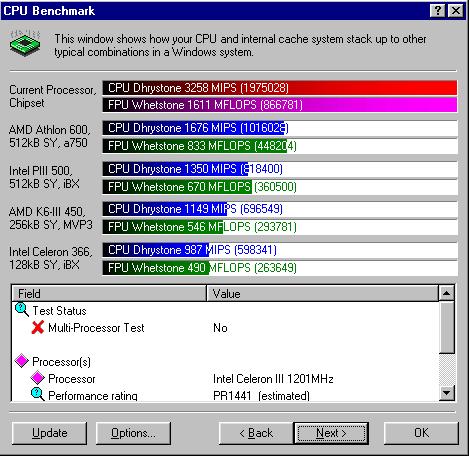This screenshot has width=469, height=456.
Task: Click the CPU Benchmark title bar text
Action: (x=49, y=11)
